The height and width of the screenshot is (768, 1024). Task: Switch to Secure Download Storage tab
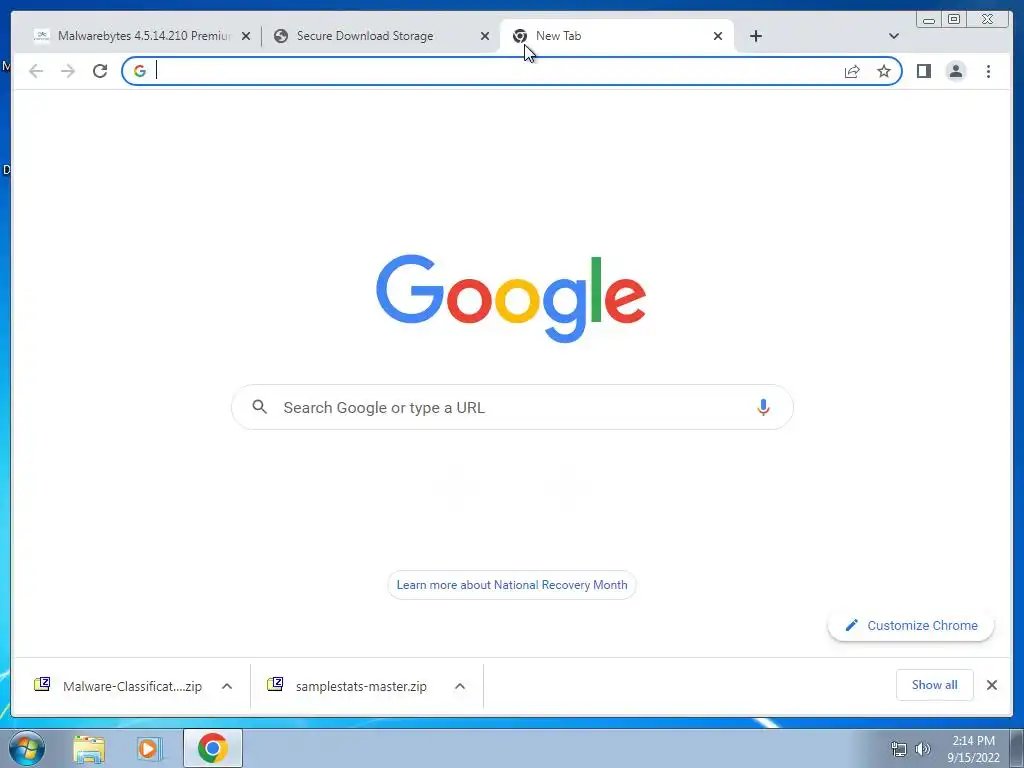[381, 36]
